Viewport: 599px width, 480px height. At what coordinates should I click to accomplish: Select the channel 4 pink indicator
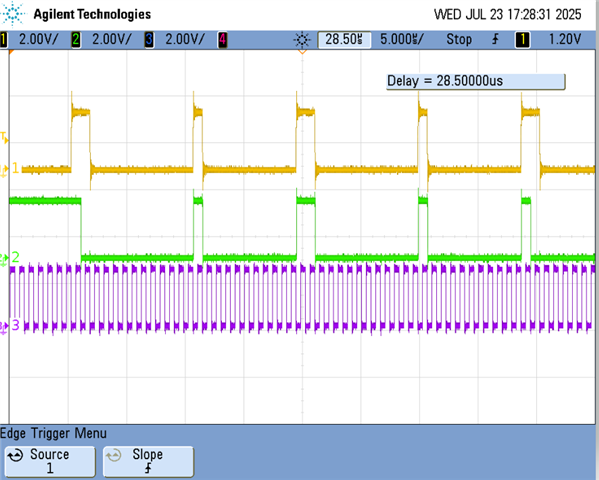(x=222, y=40)
